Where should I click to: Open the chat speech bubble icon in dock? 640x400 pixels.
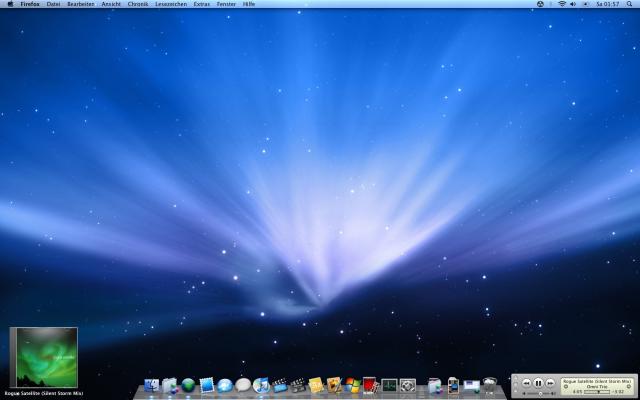[243, 384]
